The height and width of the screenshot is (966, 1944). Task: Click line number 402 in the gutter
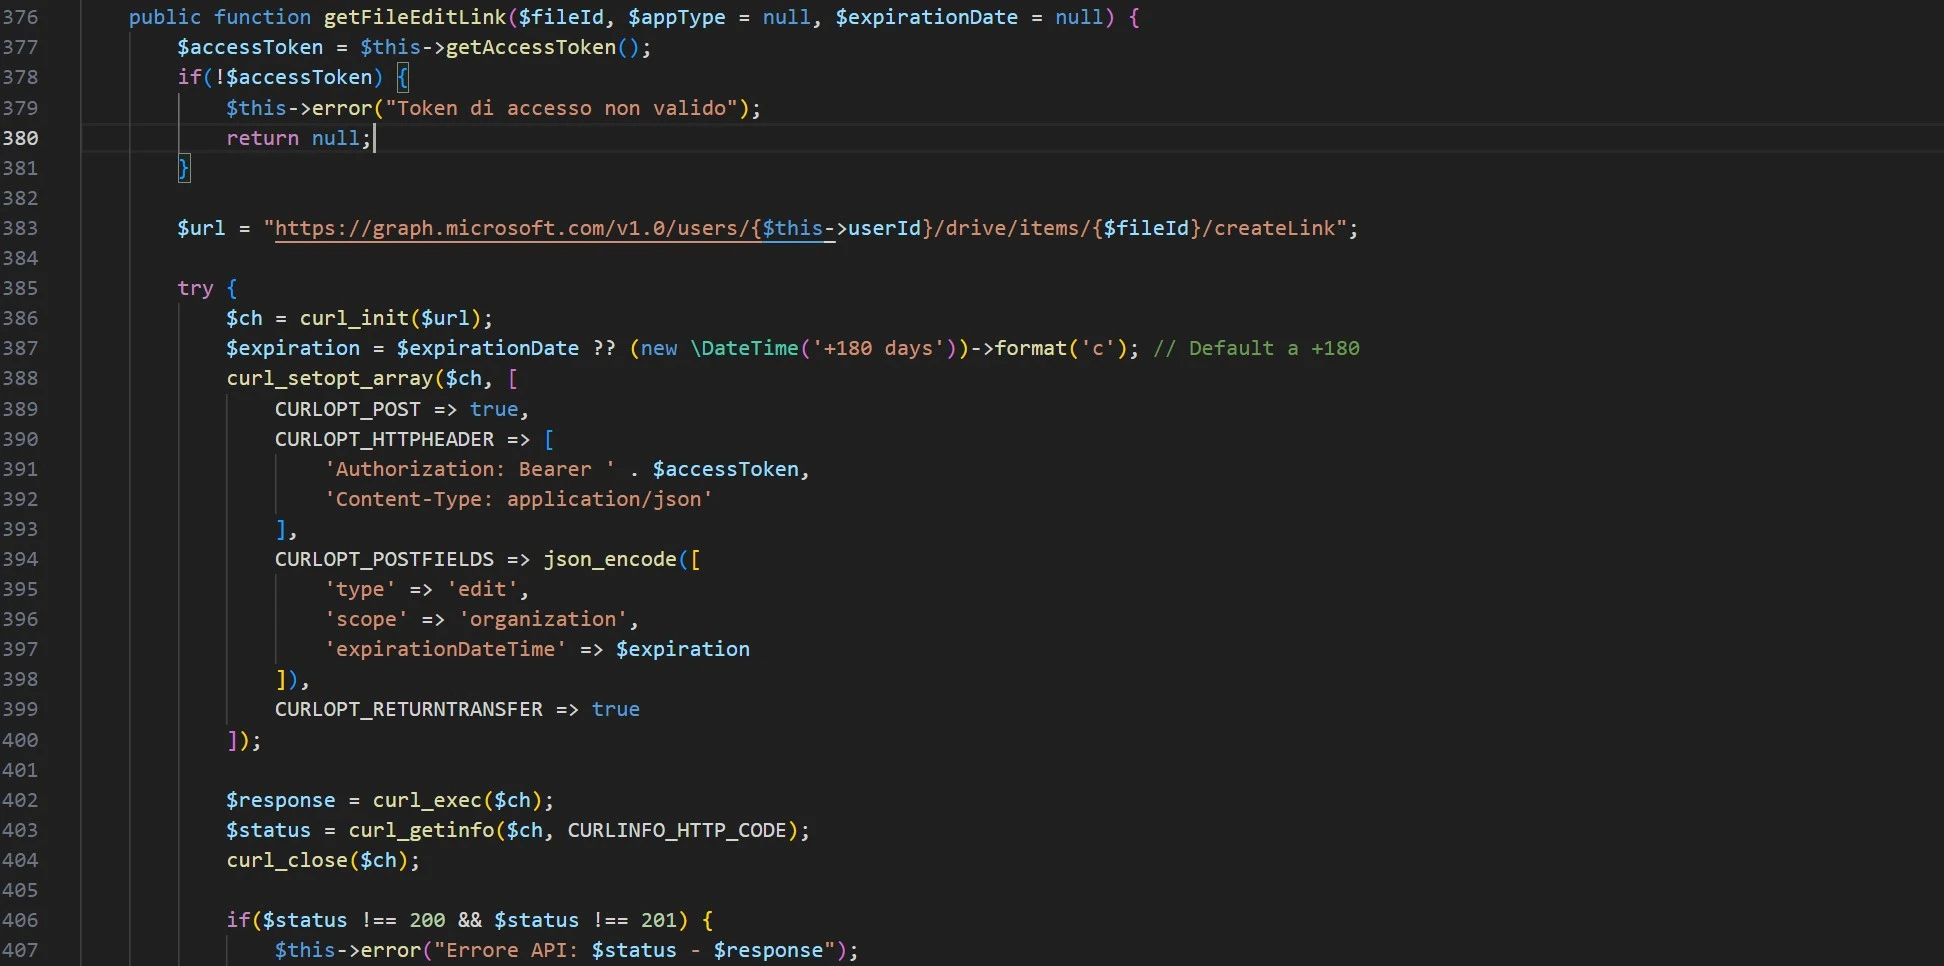click(20, 800)
